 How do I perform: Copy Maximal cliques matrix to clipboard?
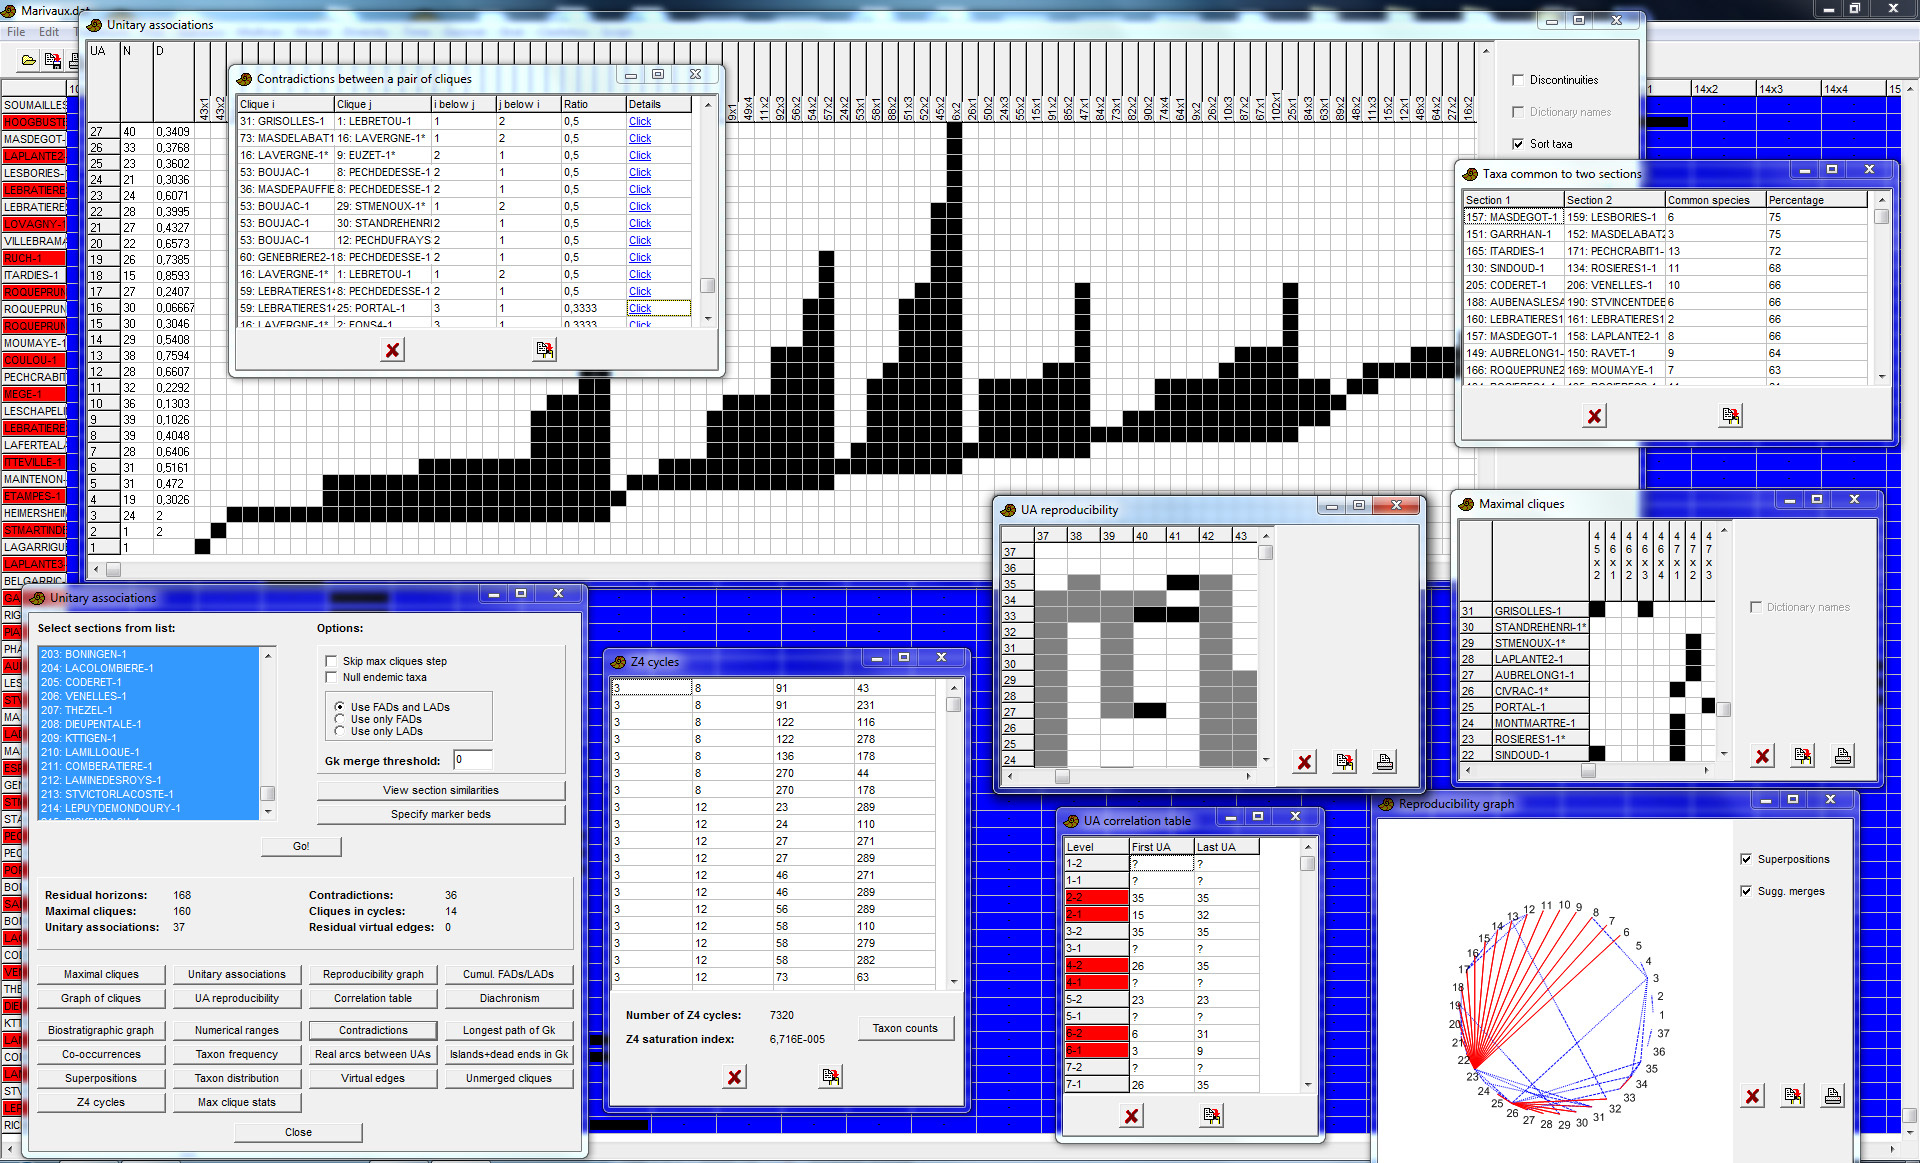(1802, 756)
